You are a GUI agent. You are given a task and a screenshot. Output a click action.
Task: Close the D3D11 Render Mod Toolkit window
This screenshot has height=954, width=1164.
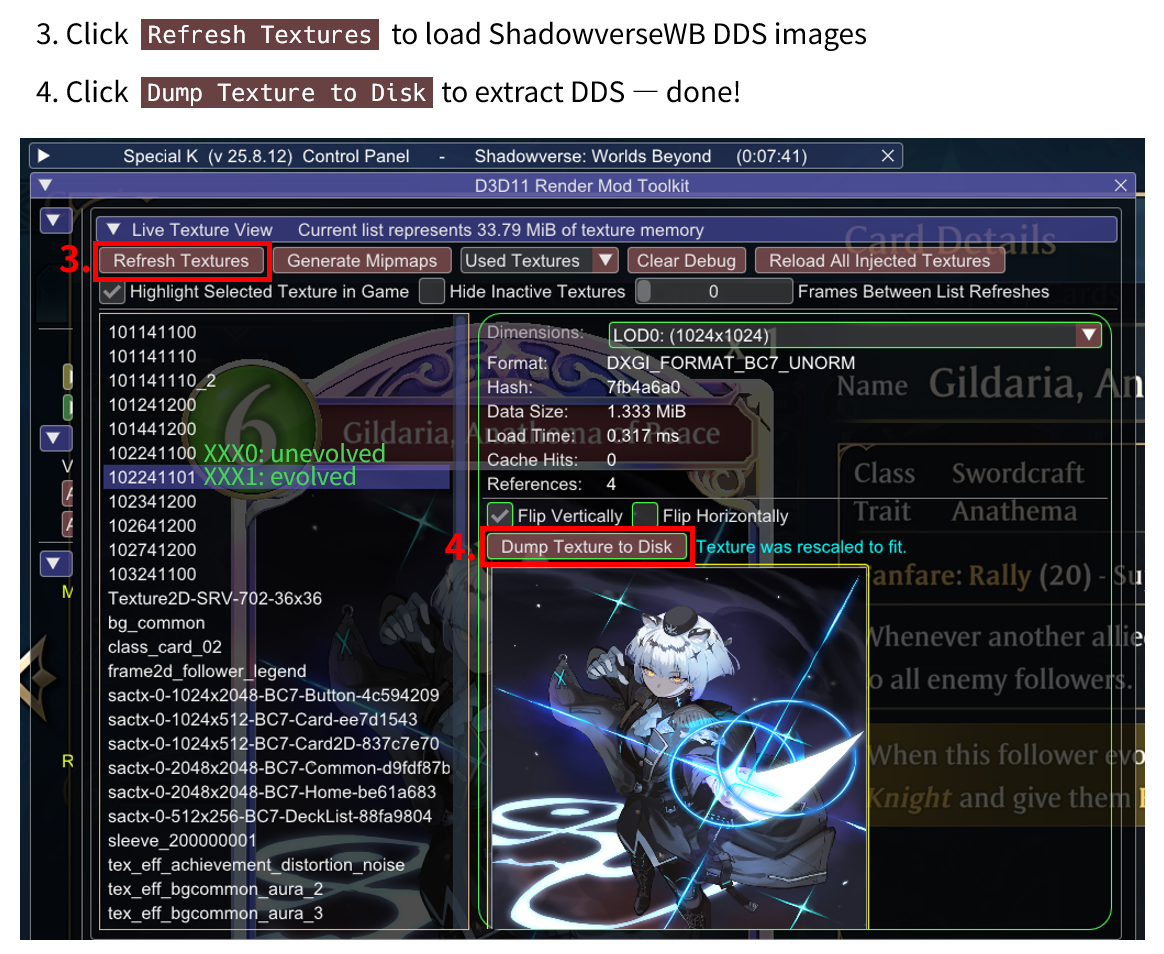pos(1120,186)
